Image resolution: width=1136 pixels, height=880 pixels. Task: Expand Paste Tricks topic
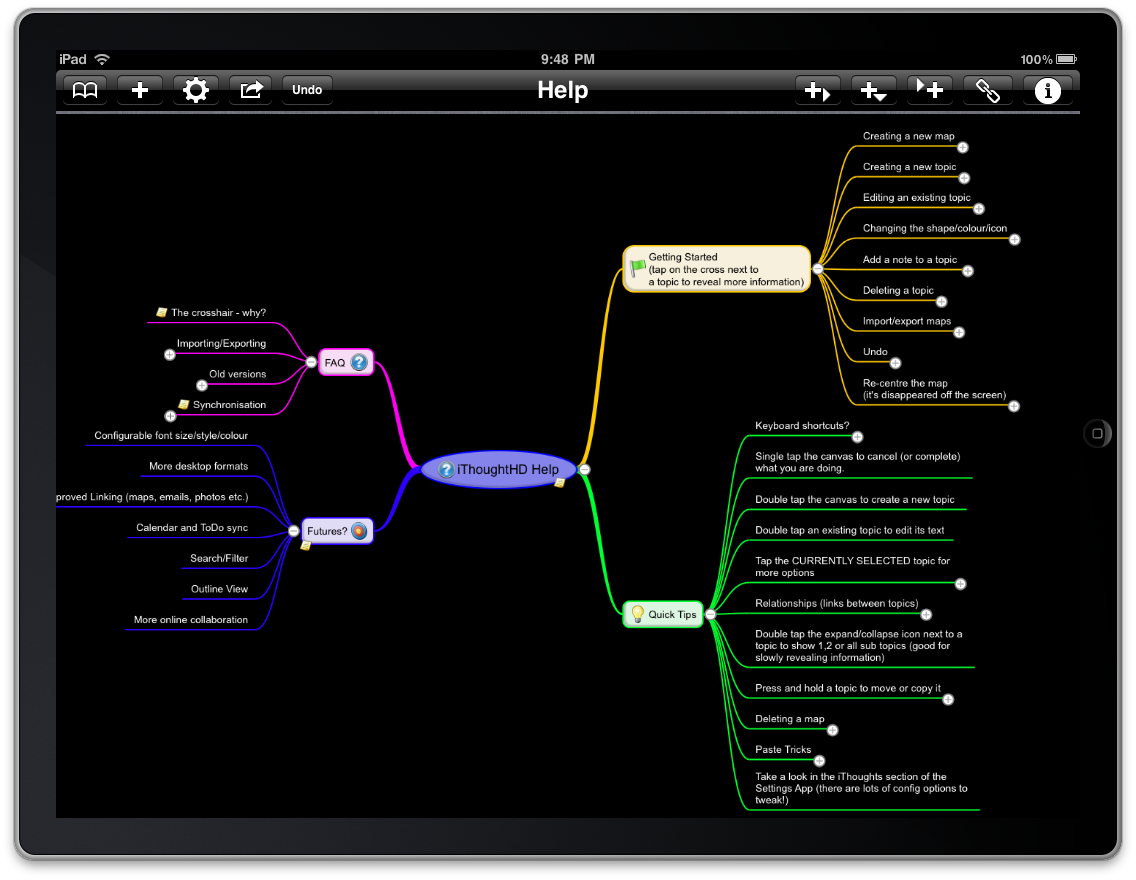819,761
